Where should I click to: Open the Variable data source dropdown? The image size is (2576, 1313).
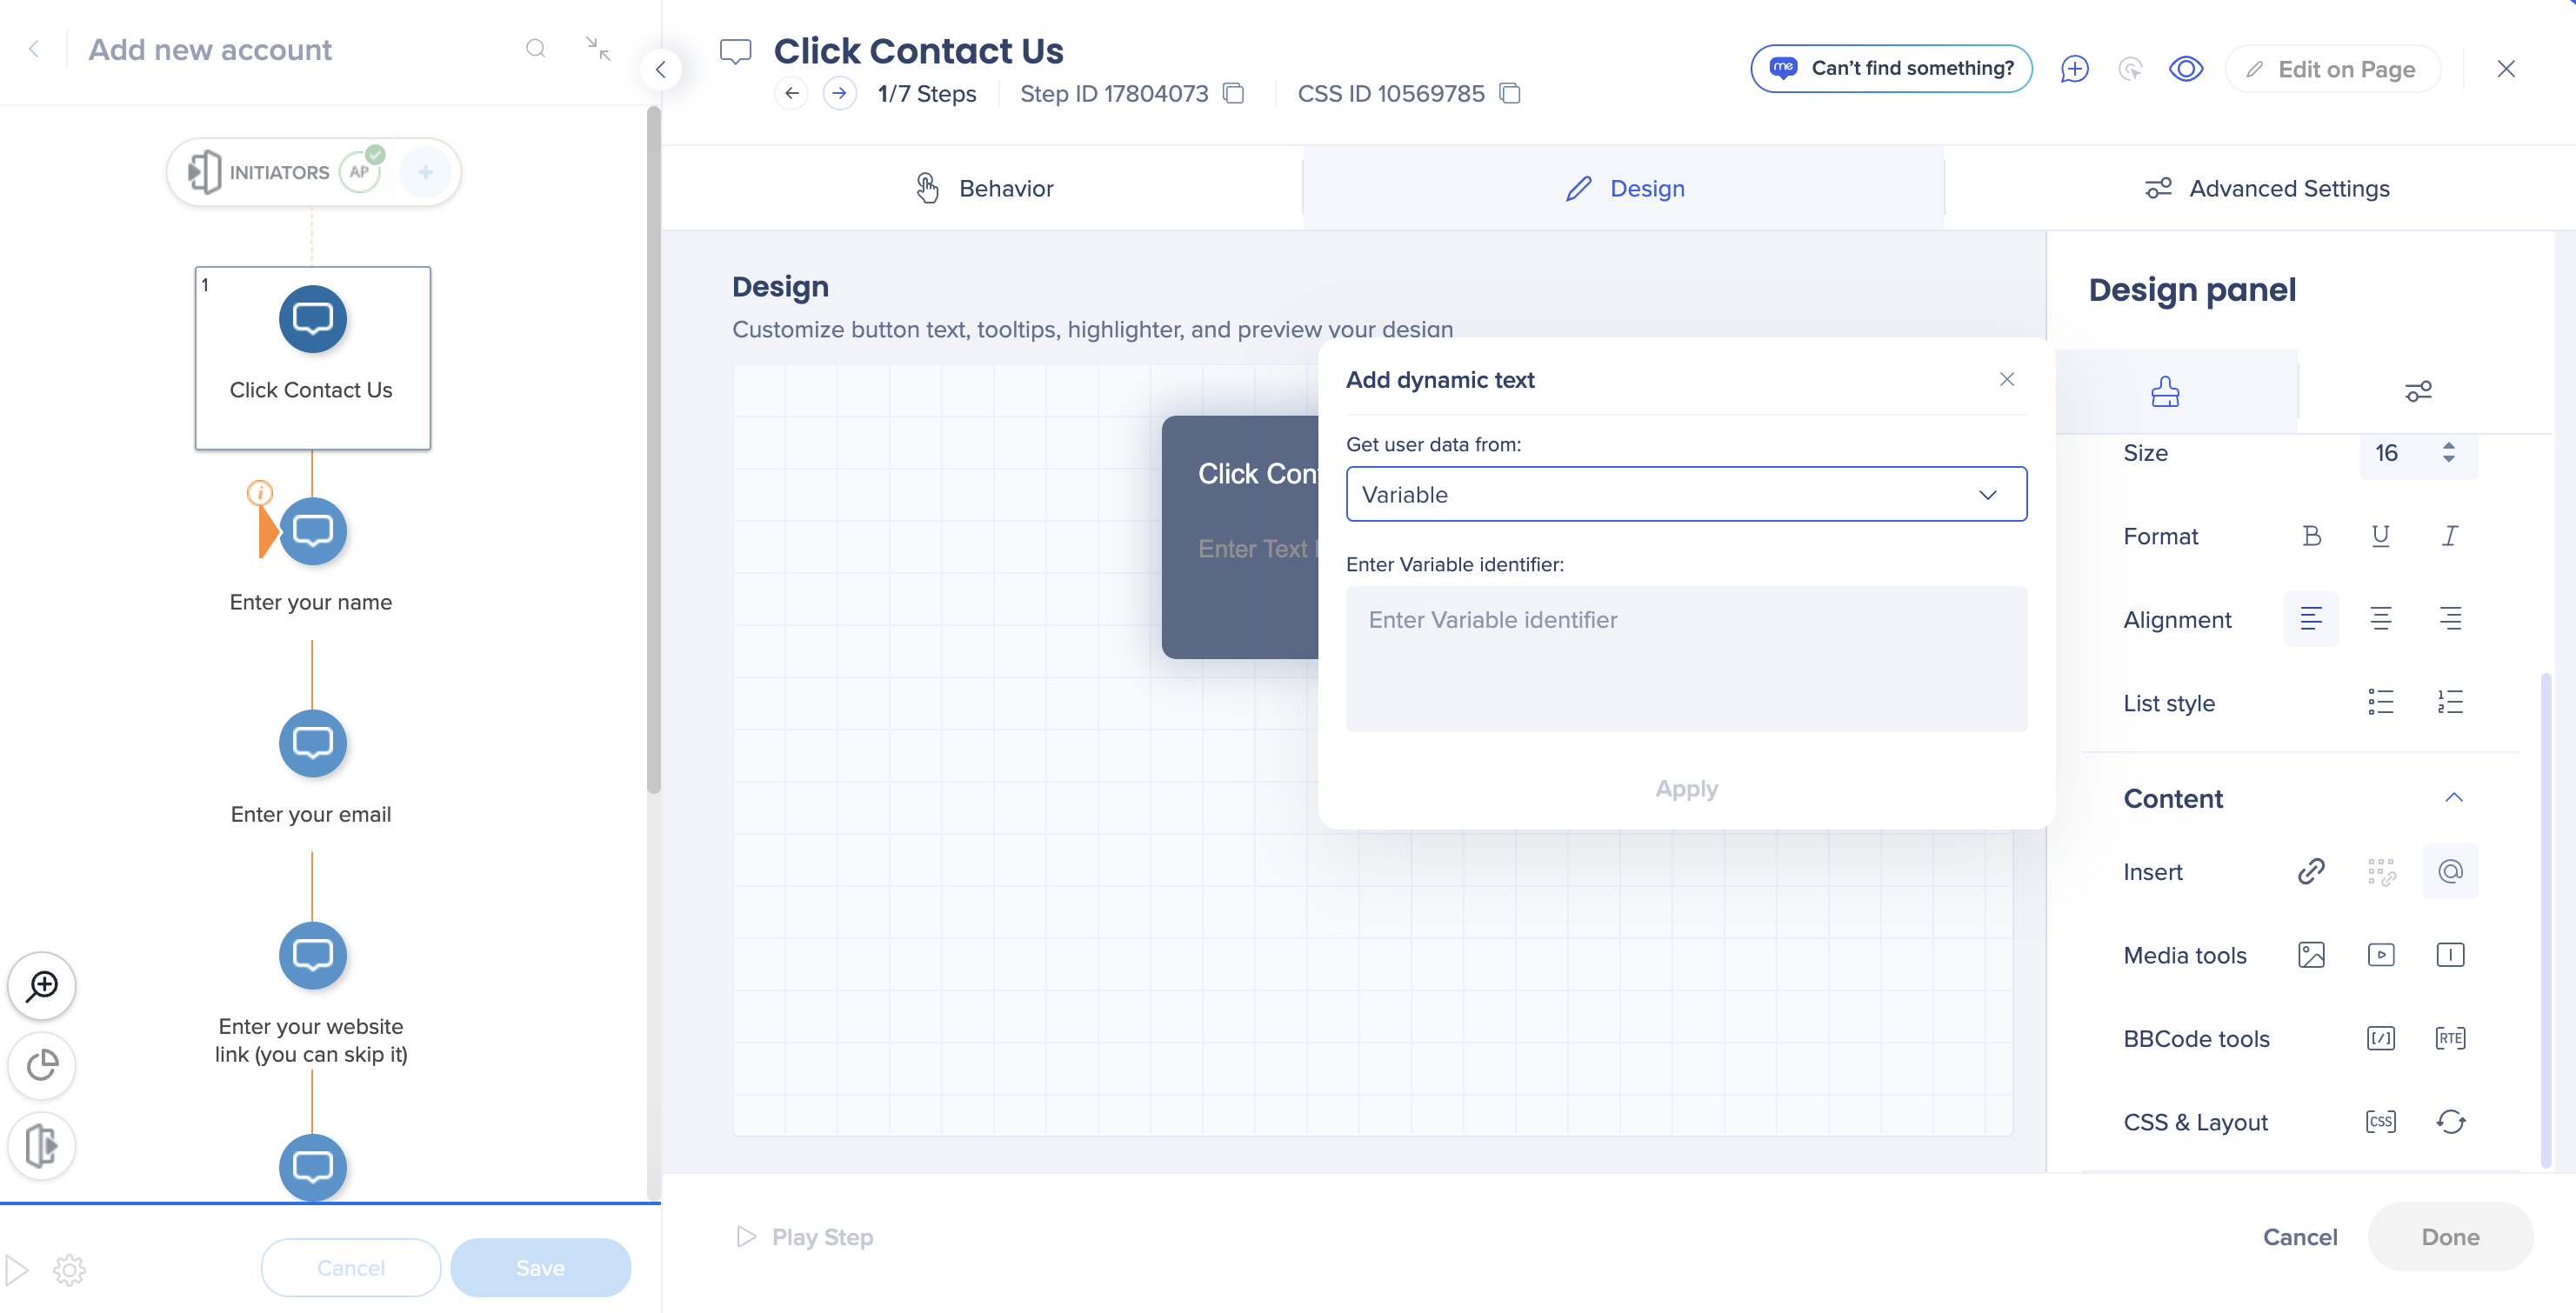pyautogui.click(x=1686, y=494)
